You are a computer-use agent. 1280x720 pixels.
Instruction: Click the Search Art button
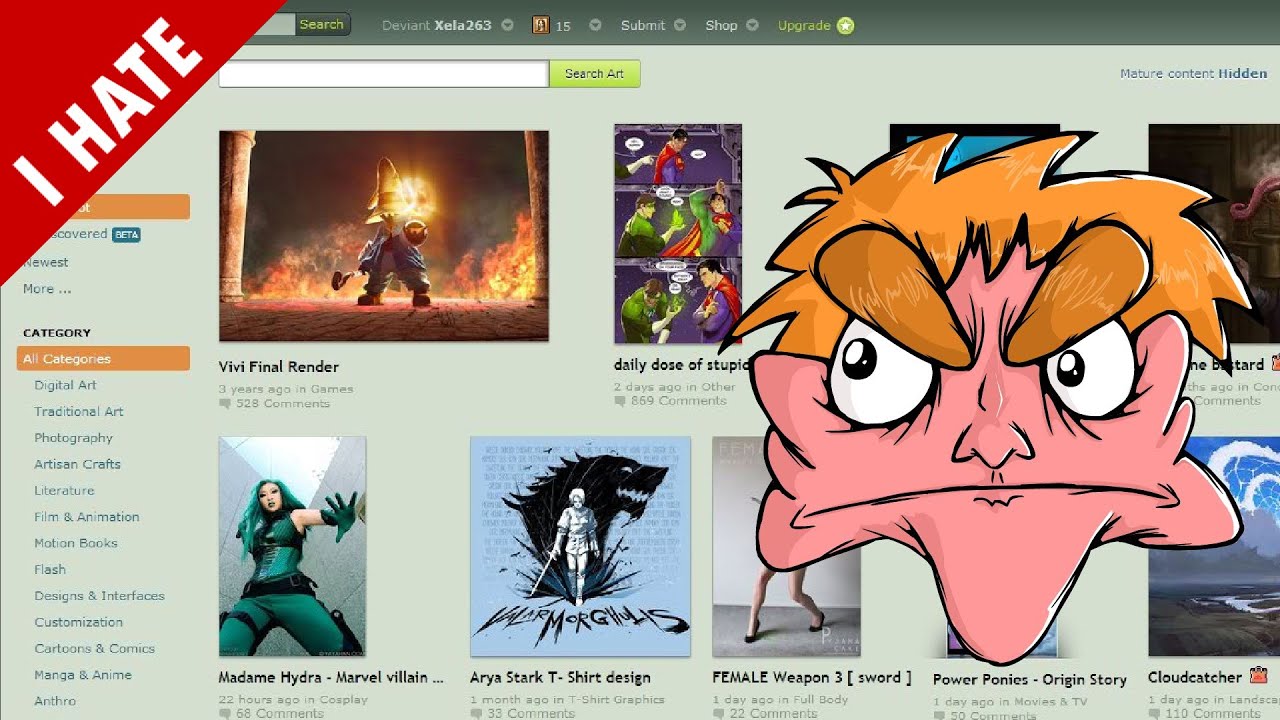(x=594, y=74)
